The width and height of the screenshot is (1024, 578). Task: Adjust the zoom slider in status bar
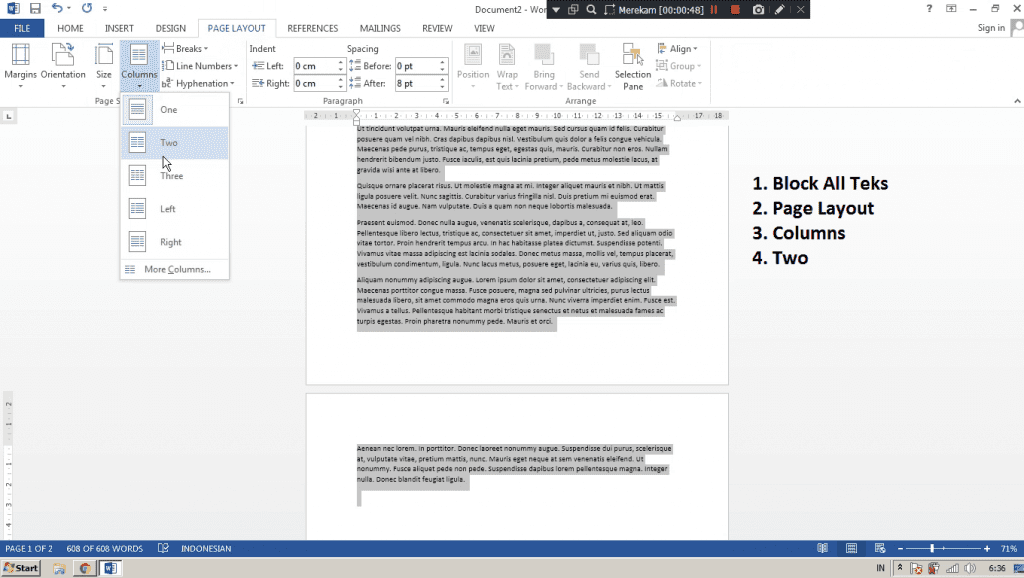click(x=932, y=549)
